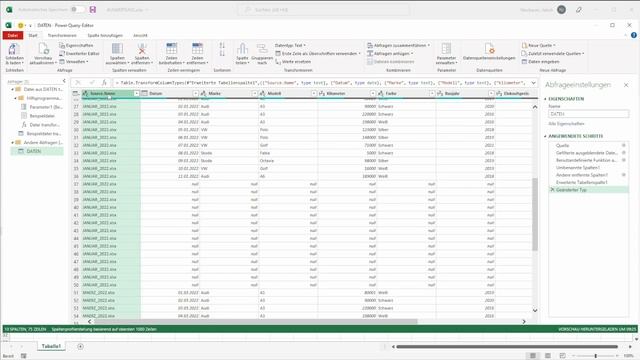640x360 pixels.
Task: Click the query Name input field
Action: [588, 114]
